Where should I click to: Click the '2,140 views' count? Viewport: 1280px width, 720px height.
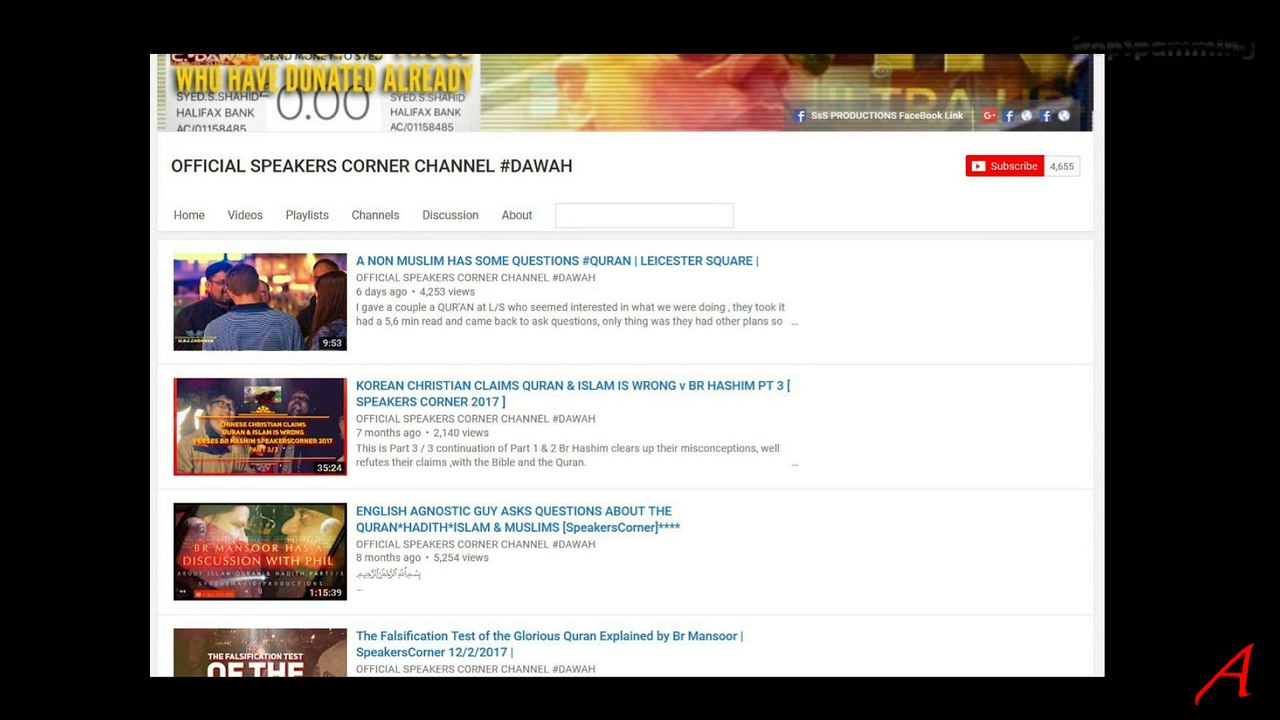461,433
